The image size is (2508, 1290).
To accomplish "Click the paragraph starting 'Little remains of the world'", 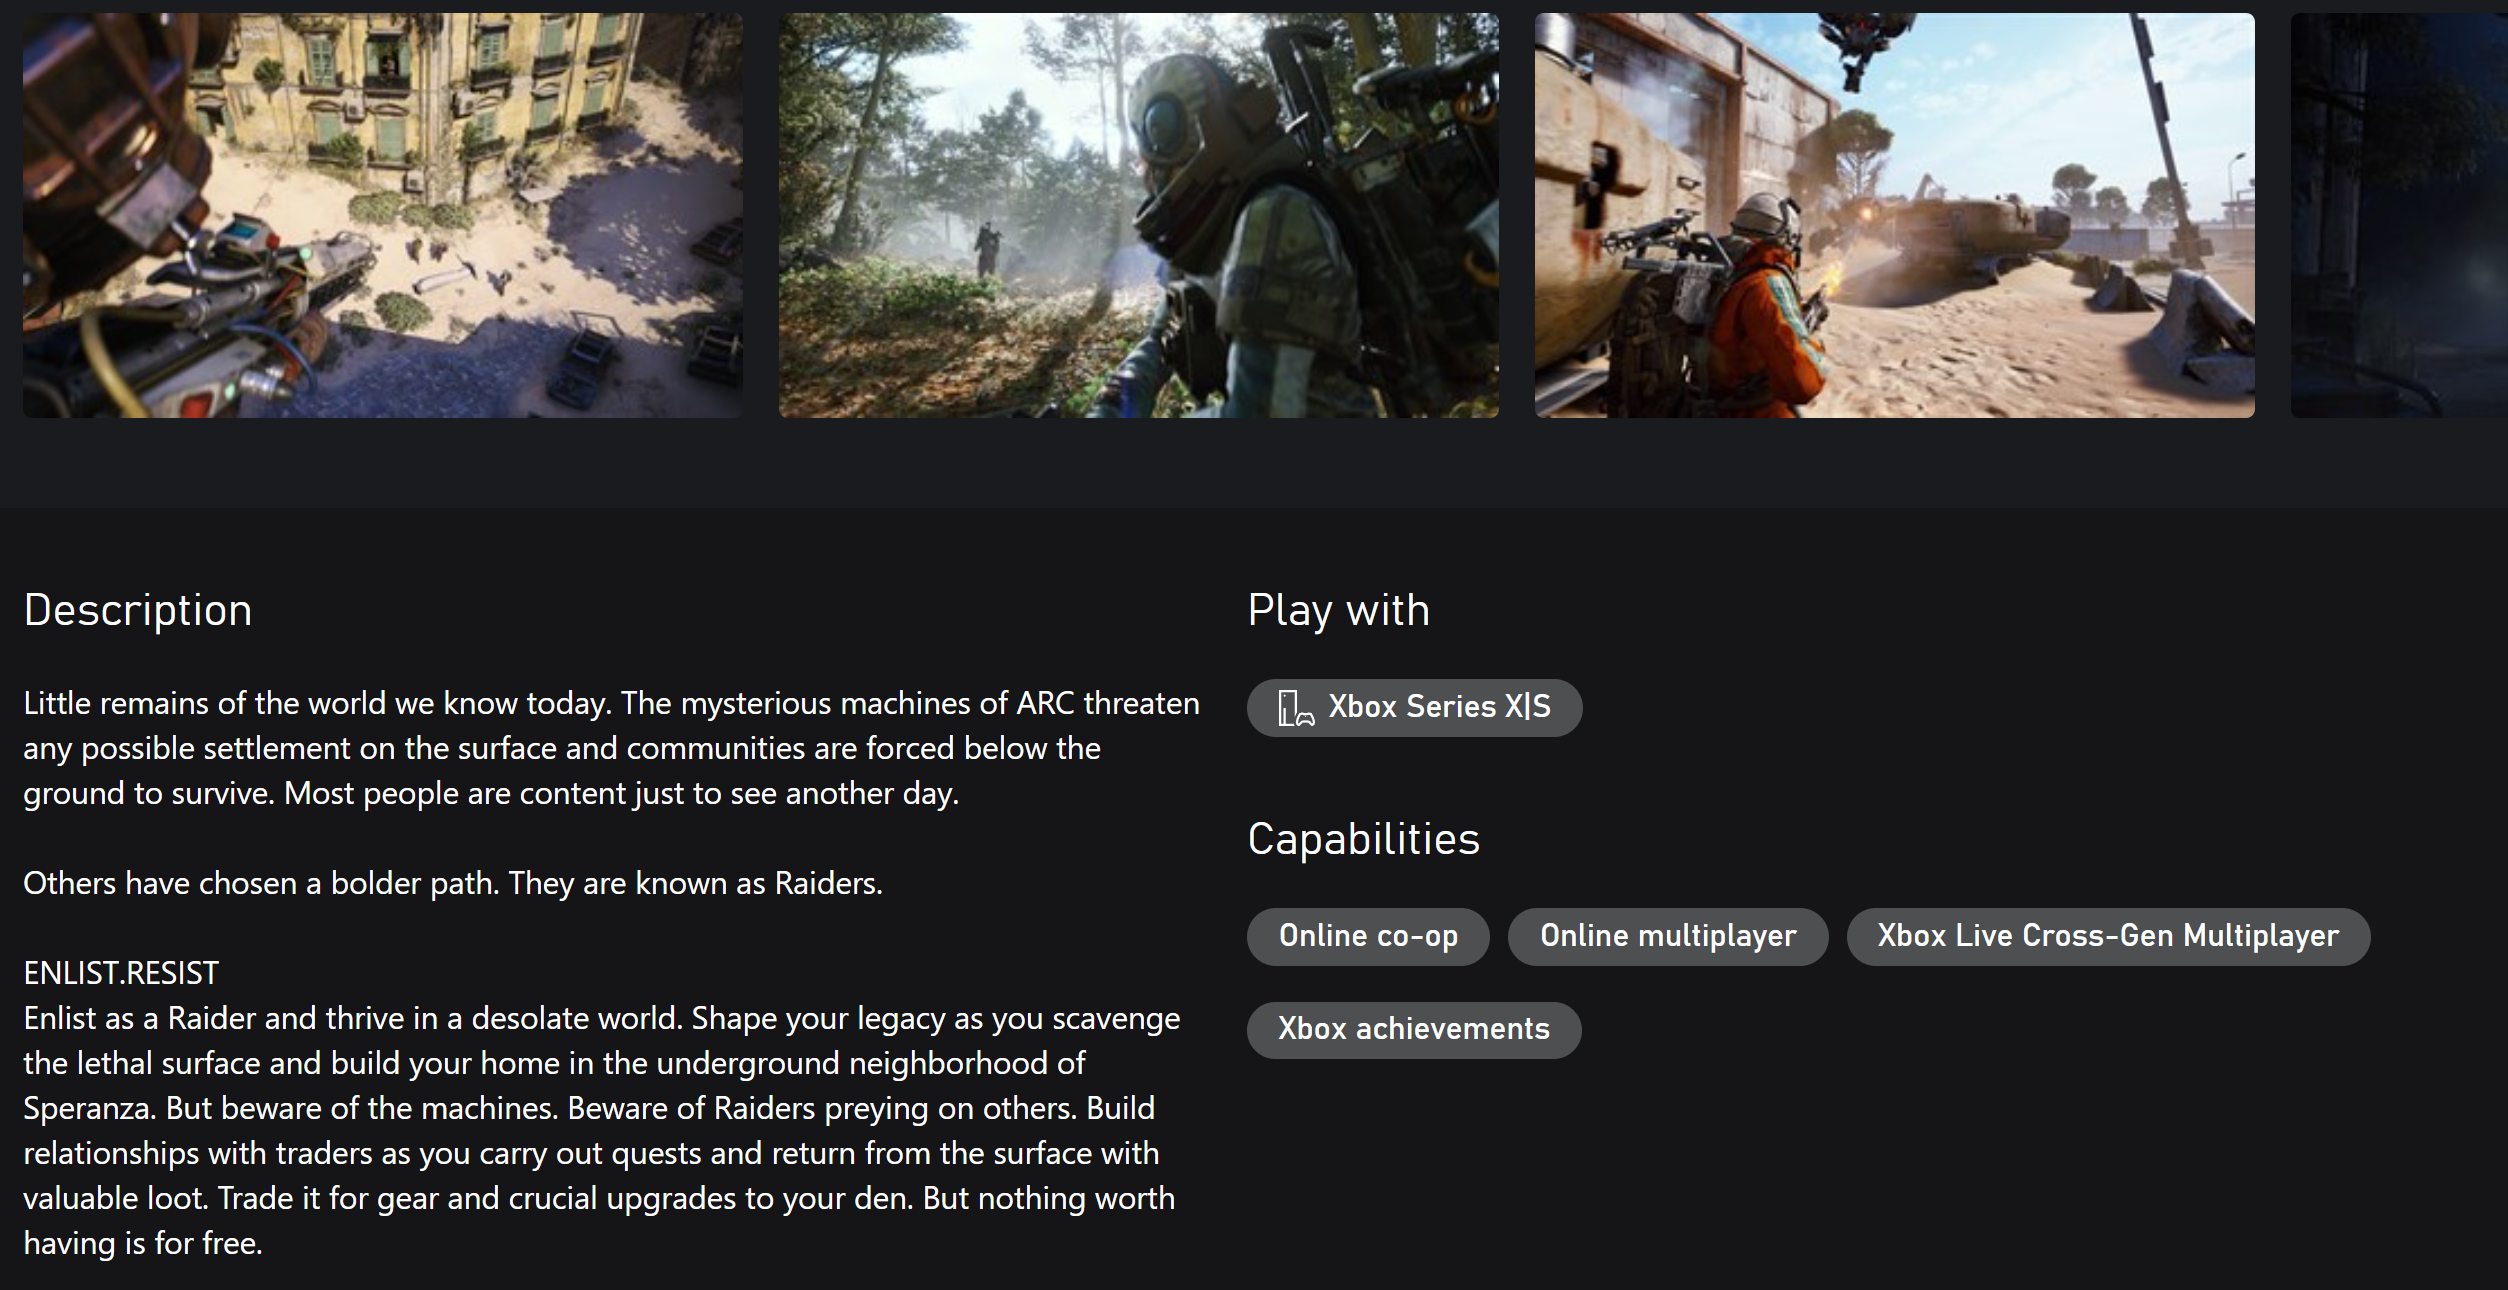I will click(611, 748).
